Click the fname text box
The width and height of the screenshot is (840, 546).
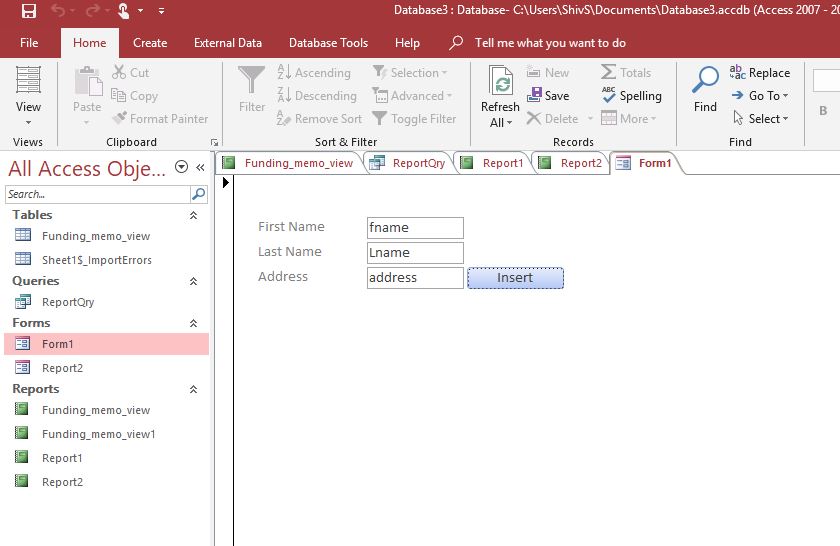(x=415, y=228)
